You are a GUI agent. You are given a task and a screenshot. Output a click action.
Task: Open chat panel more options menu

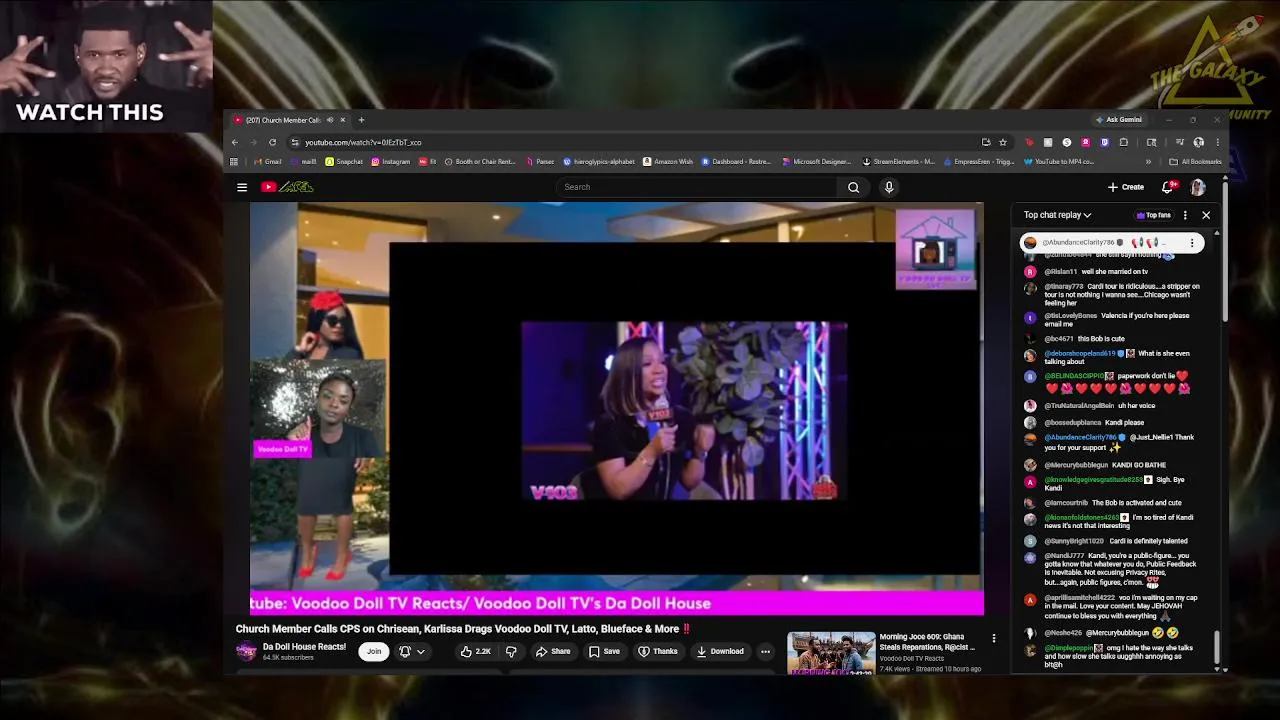(x=1185, y=215)
